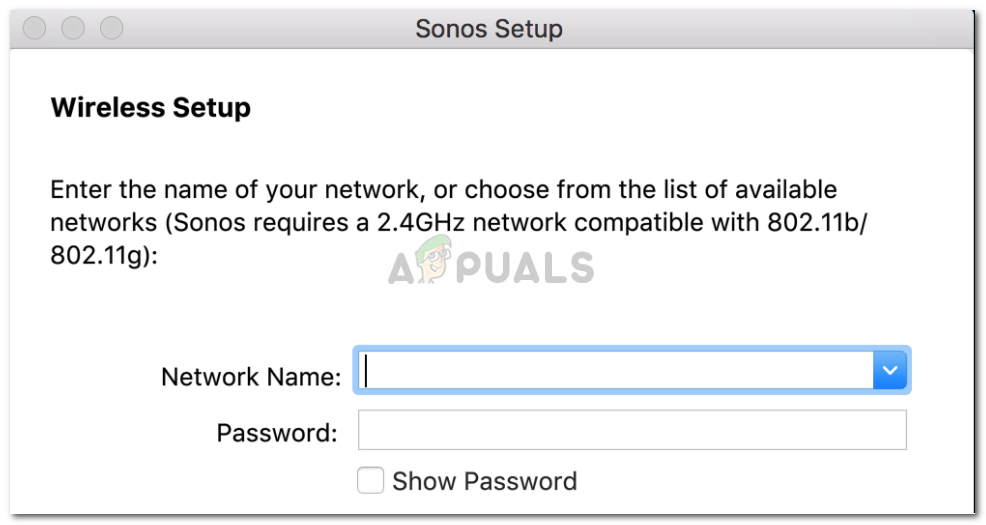
Task: Click inside the Password field
Action: coord(632,431)
